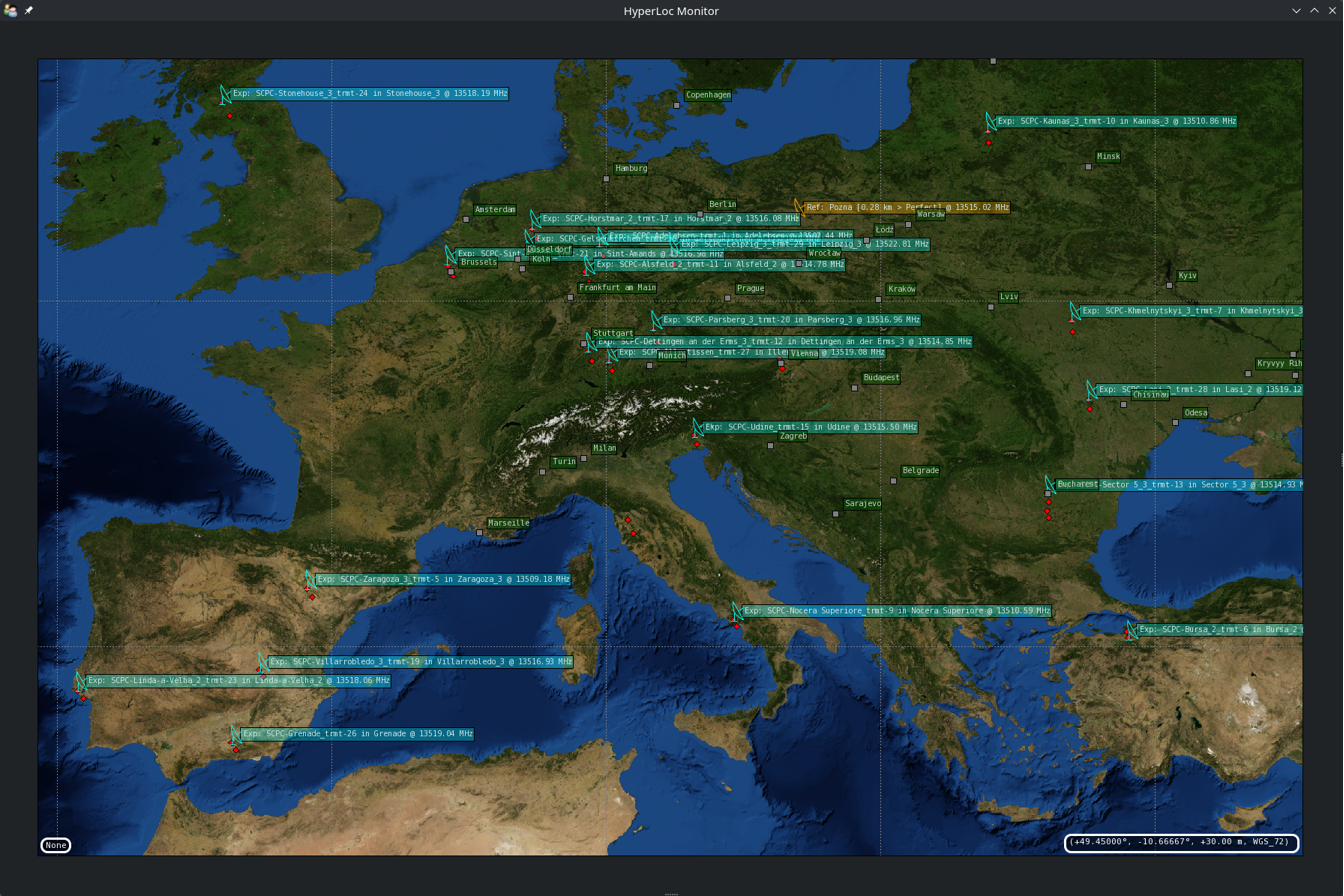Select the Odesa city label
Image resolution: width=1344 pixels, height=896 pixels.
coord(1196,413)
